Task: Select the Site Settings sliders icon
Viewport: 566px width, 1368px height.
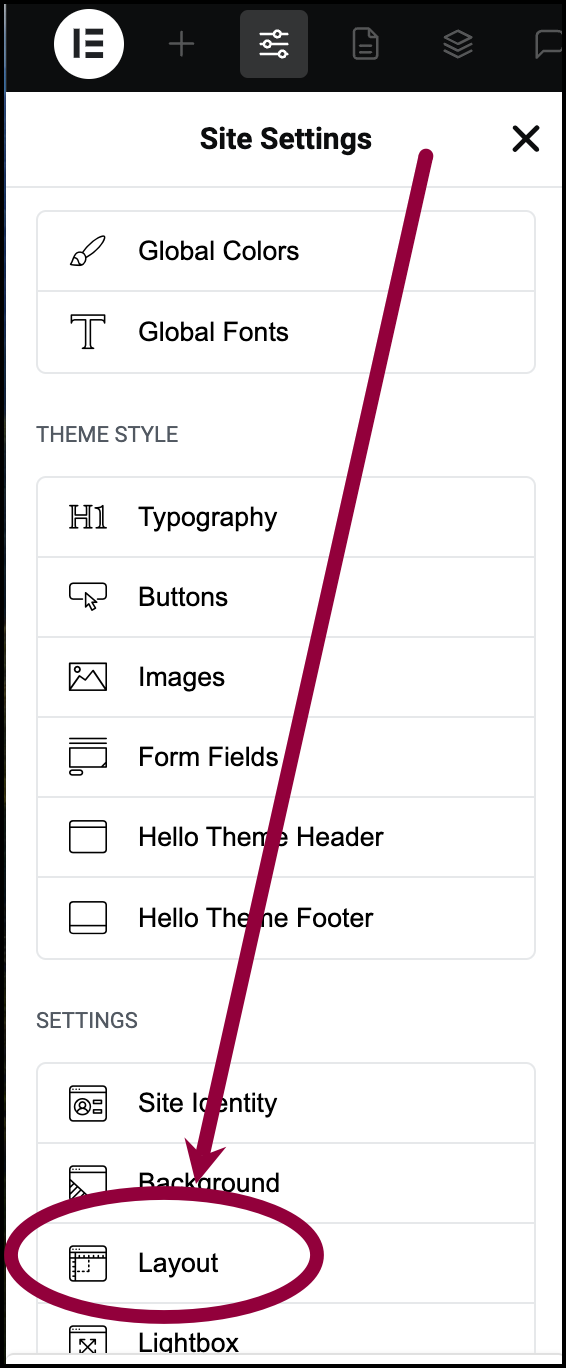Action: pyautogui.click(x=273, y=44)
